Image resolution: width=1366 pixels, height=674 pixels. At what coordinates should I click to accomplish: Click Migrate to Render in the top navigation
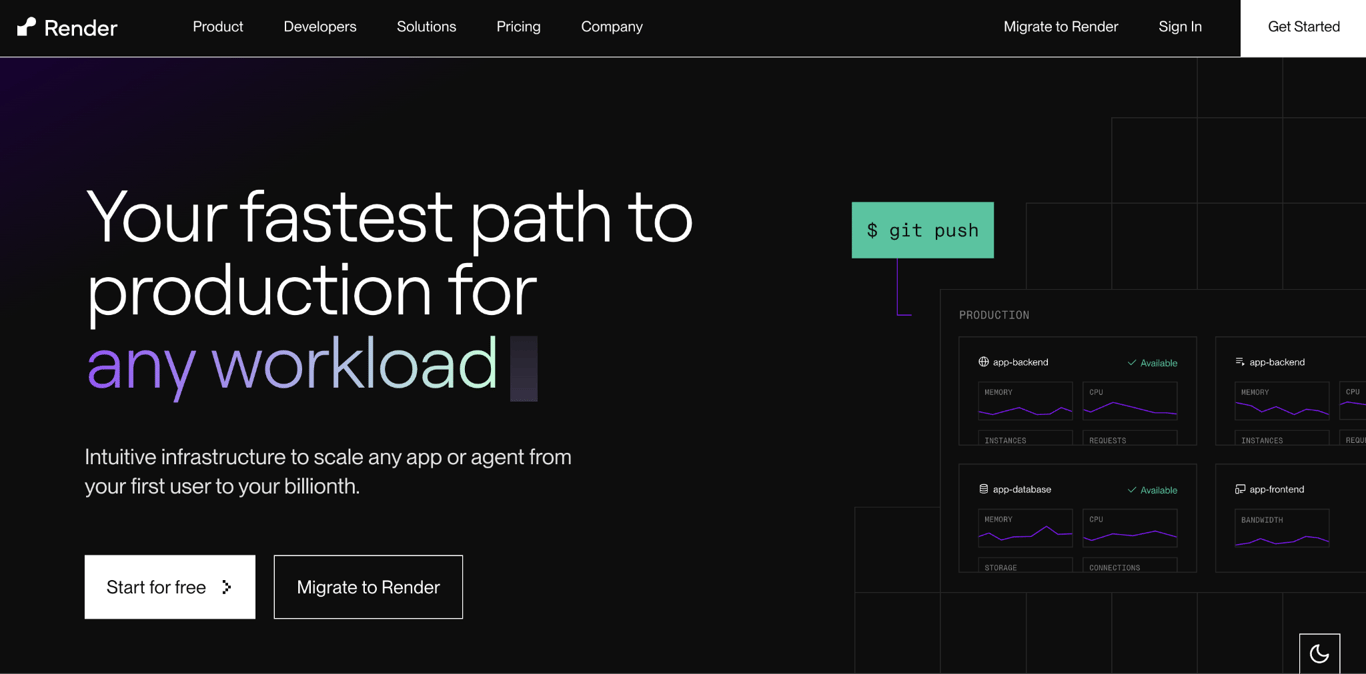click(x=1061, y=27)
